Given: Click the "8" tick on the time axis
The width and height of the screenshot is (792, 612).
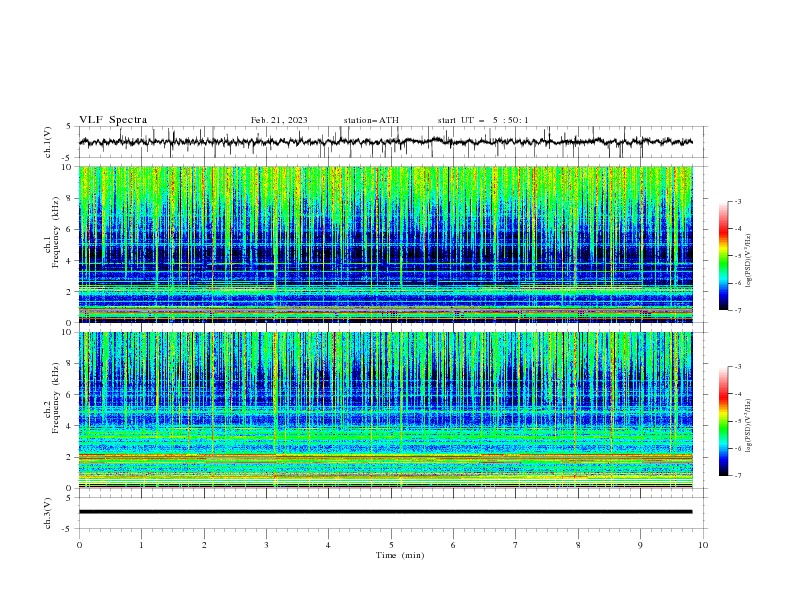Looking at the screenshot, I should 578,545.
